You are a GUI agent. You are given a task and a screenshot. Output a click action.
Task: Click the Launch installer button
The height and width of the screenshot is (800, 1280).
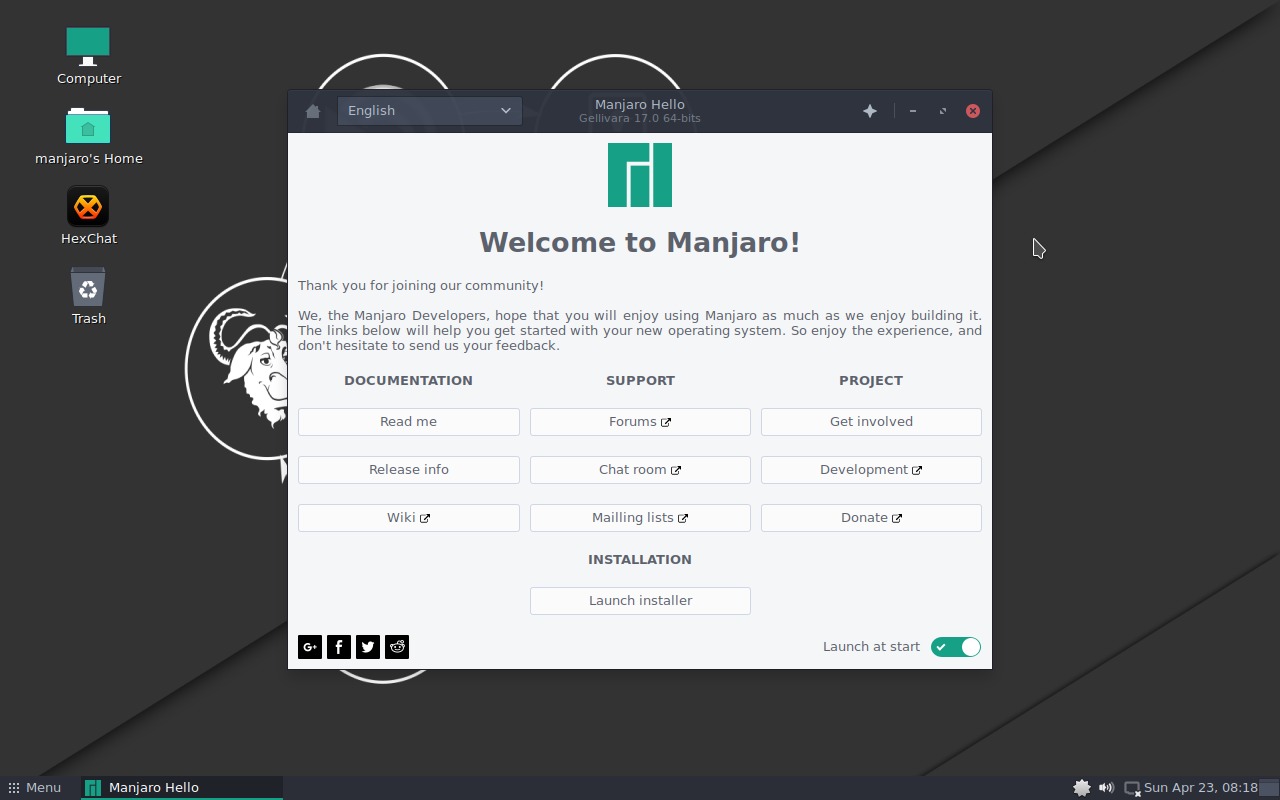pos(640,600)
